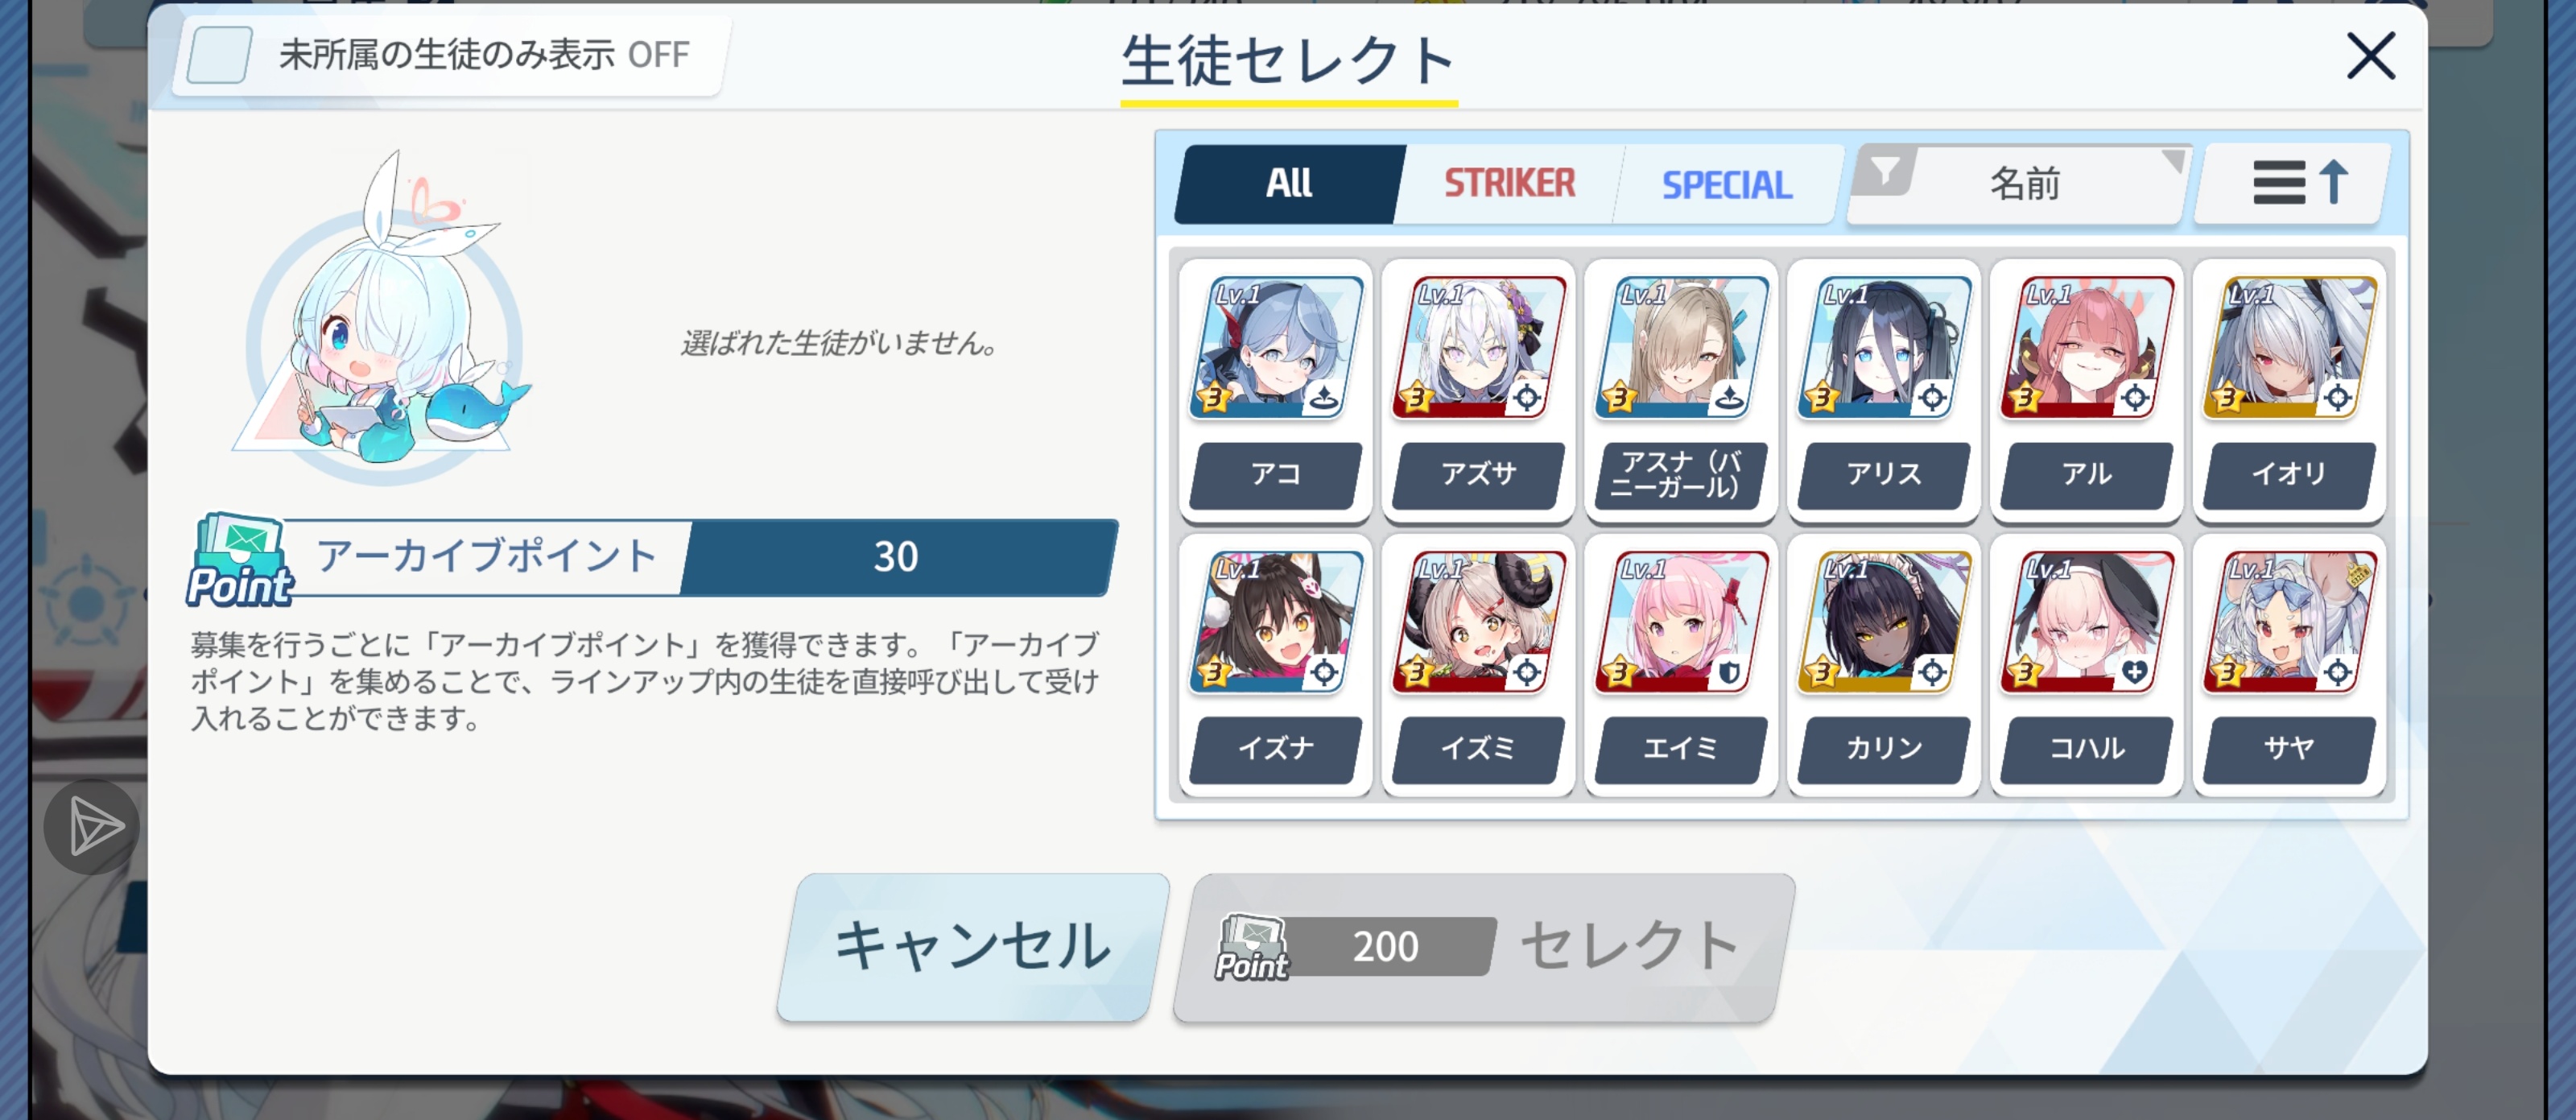This screenshot has width=2576, height=1120.
Task: Switch to the SPECIAL tab
Action: click(x=1727, y=184)
